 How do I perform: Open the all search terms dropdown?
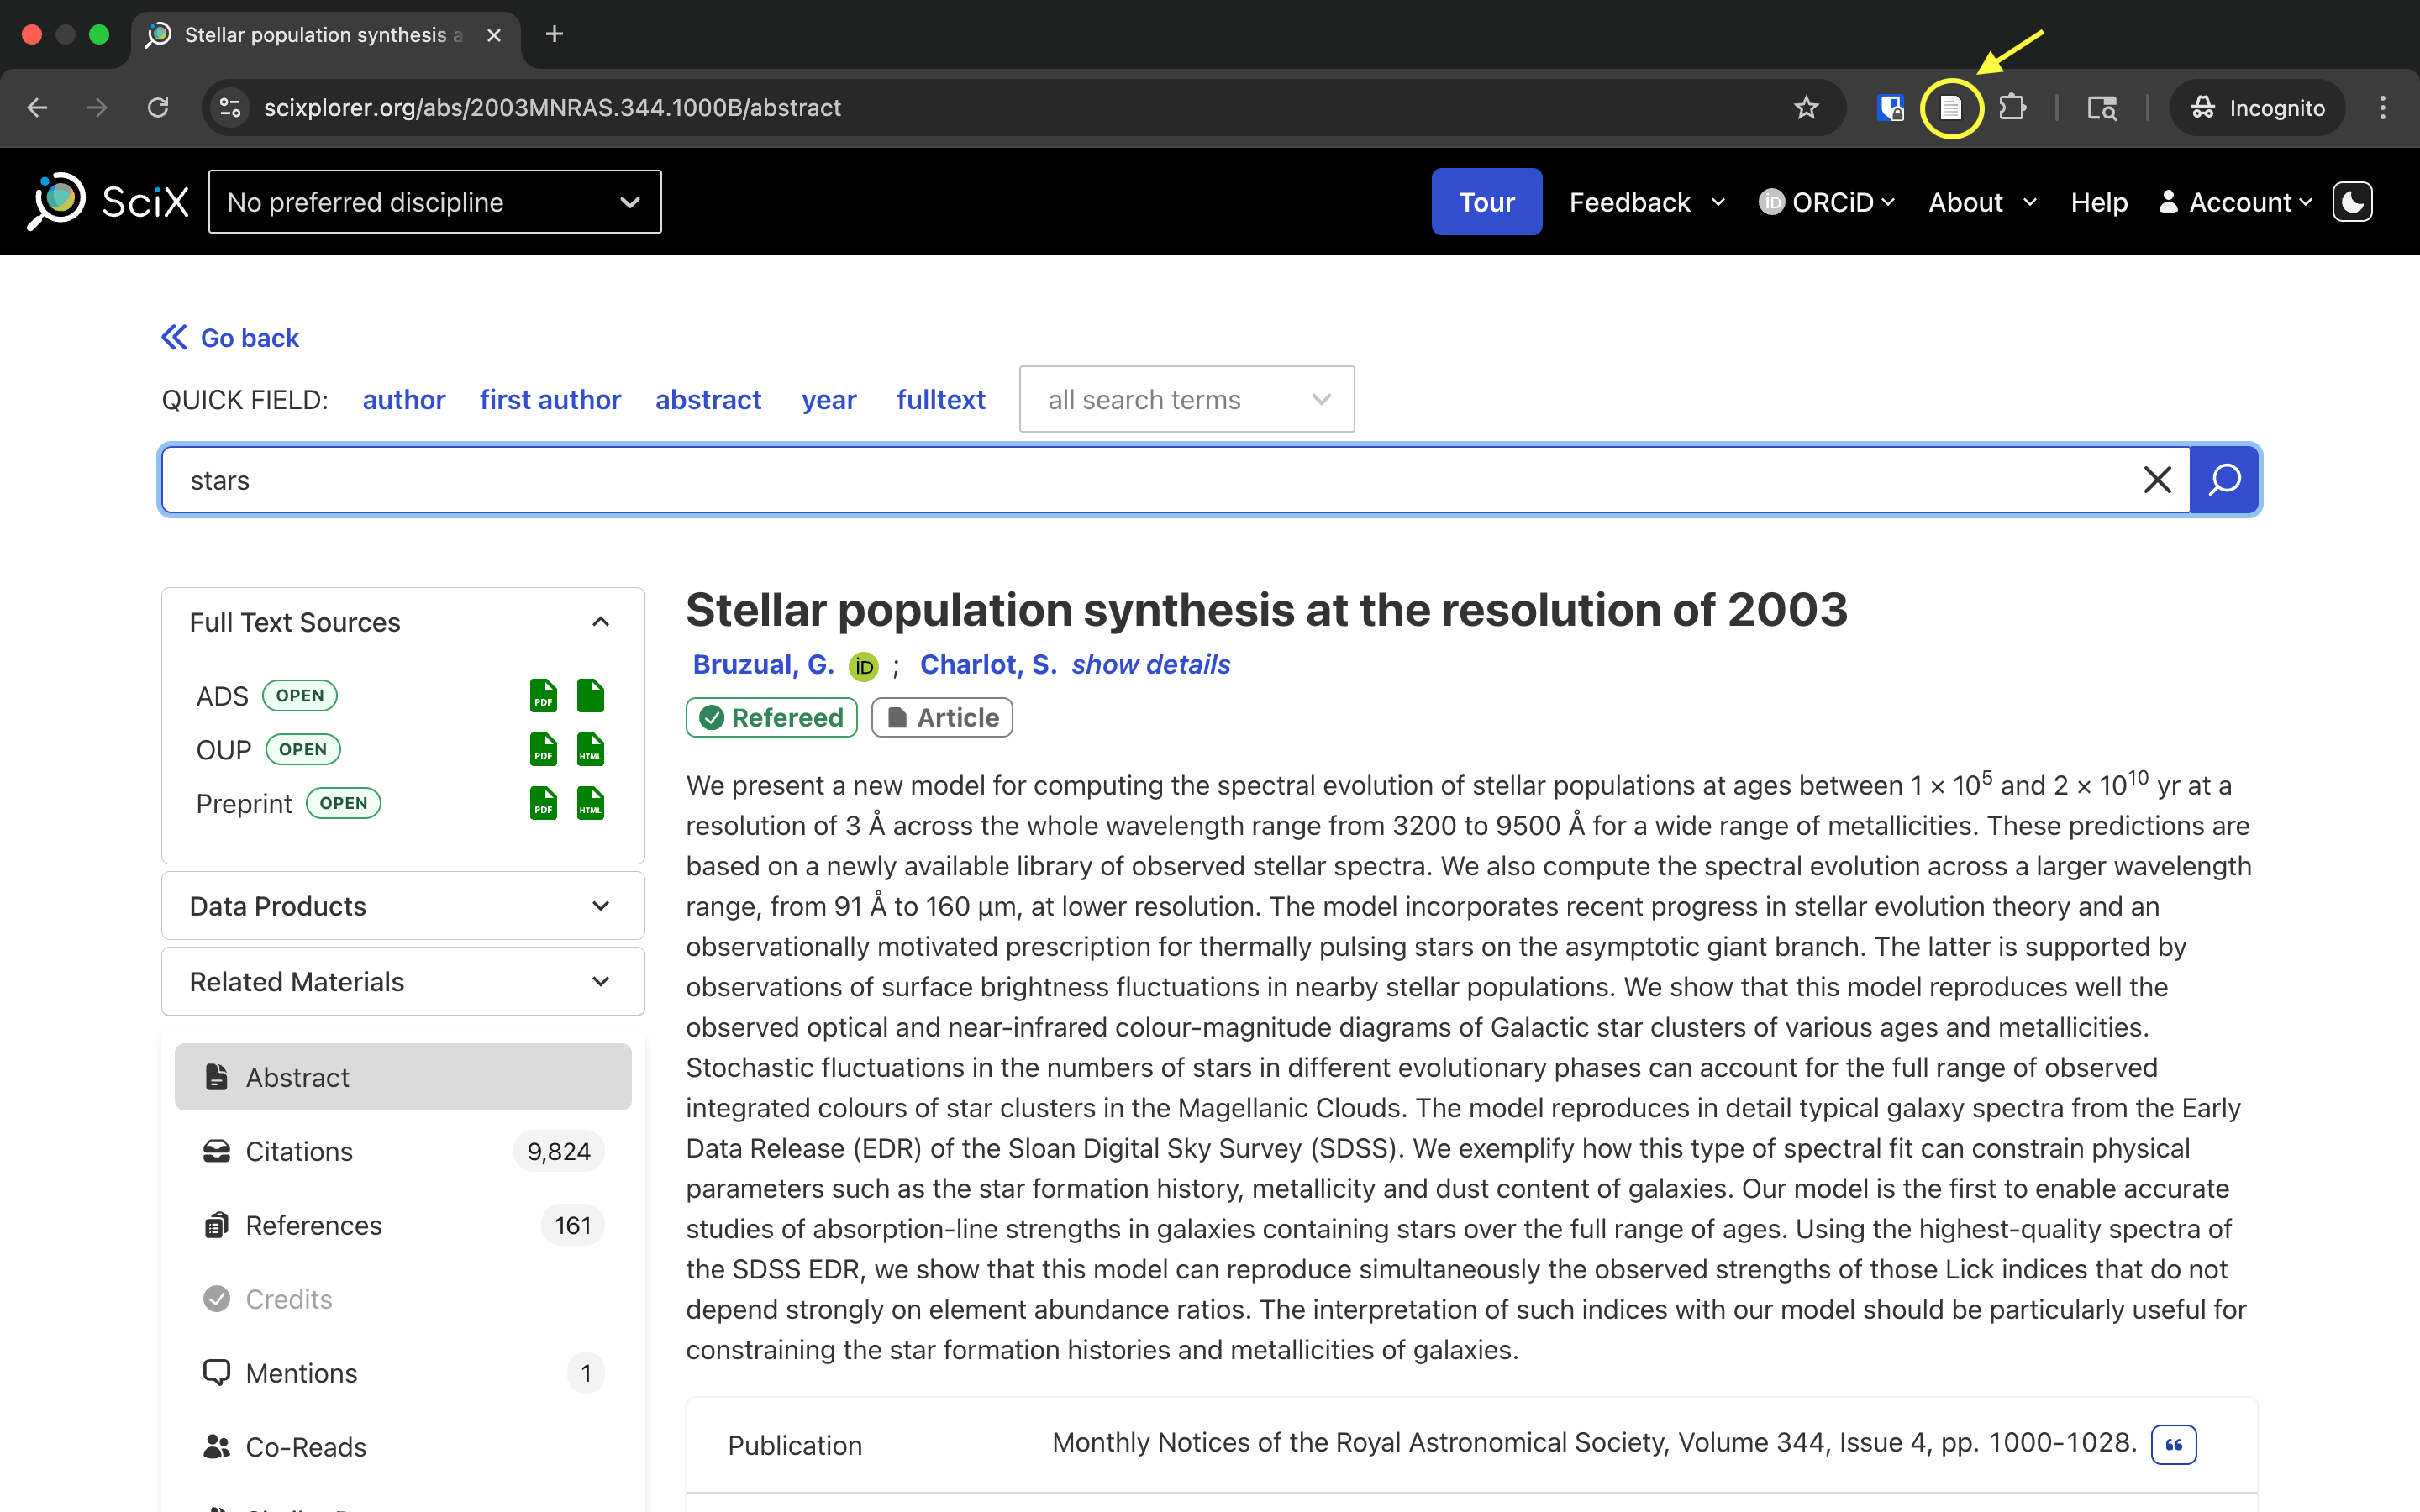click(1187, 399)
